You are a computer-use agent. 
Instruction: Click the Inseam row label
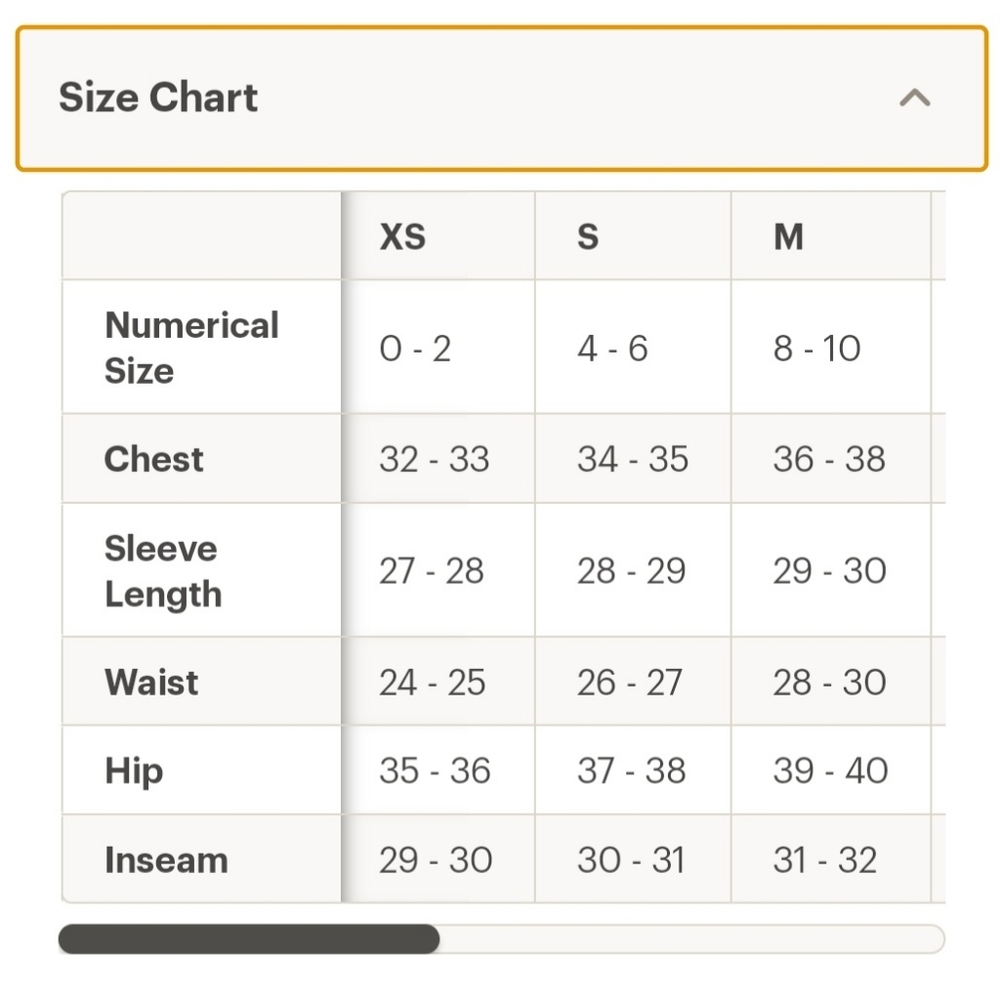(166, 860)
